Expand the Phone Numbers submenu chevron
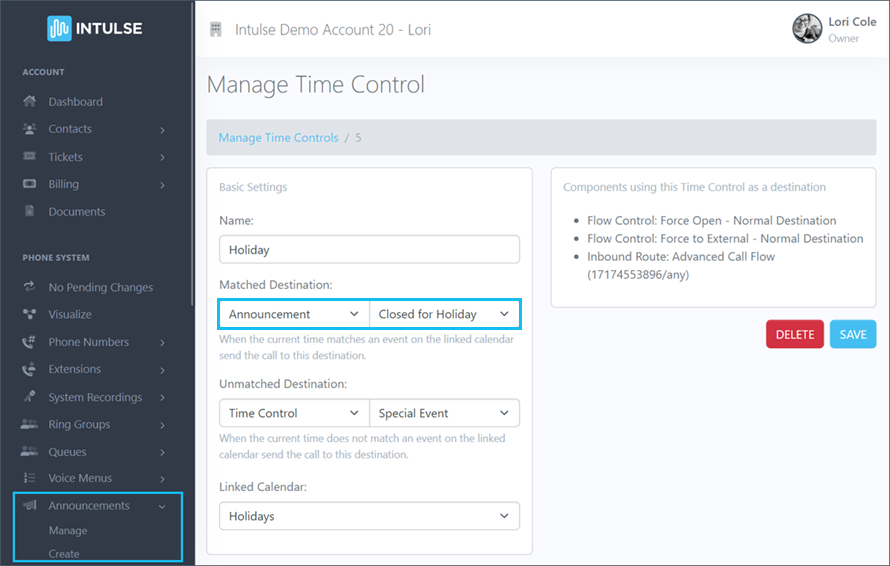The height and width of the screenshot is (566, 890). point(162,343)
